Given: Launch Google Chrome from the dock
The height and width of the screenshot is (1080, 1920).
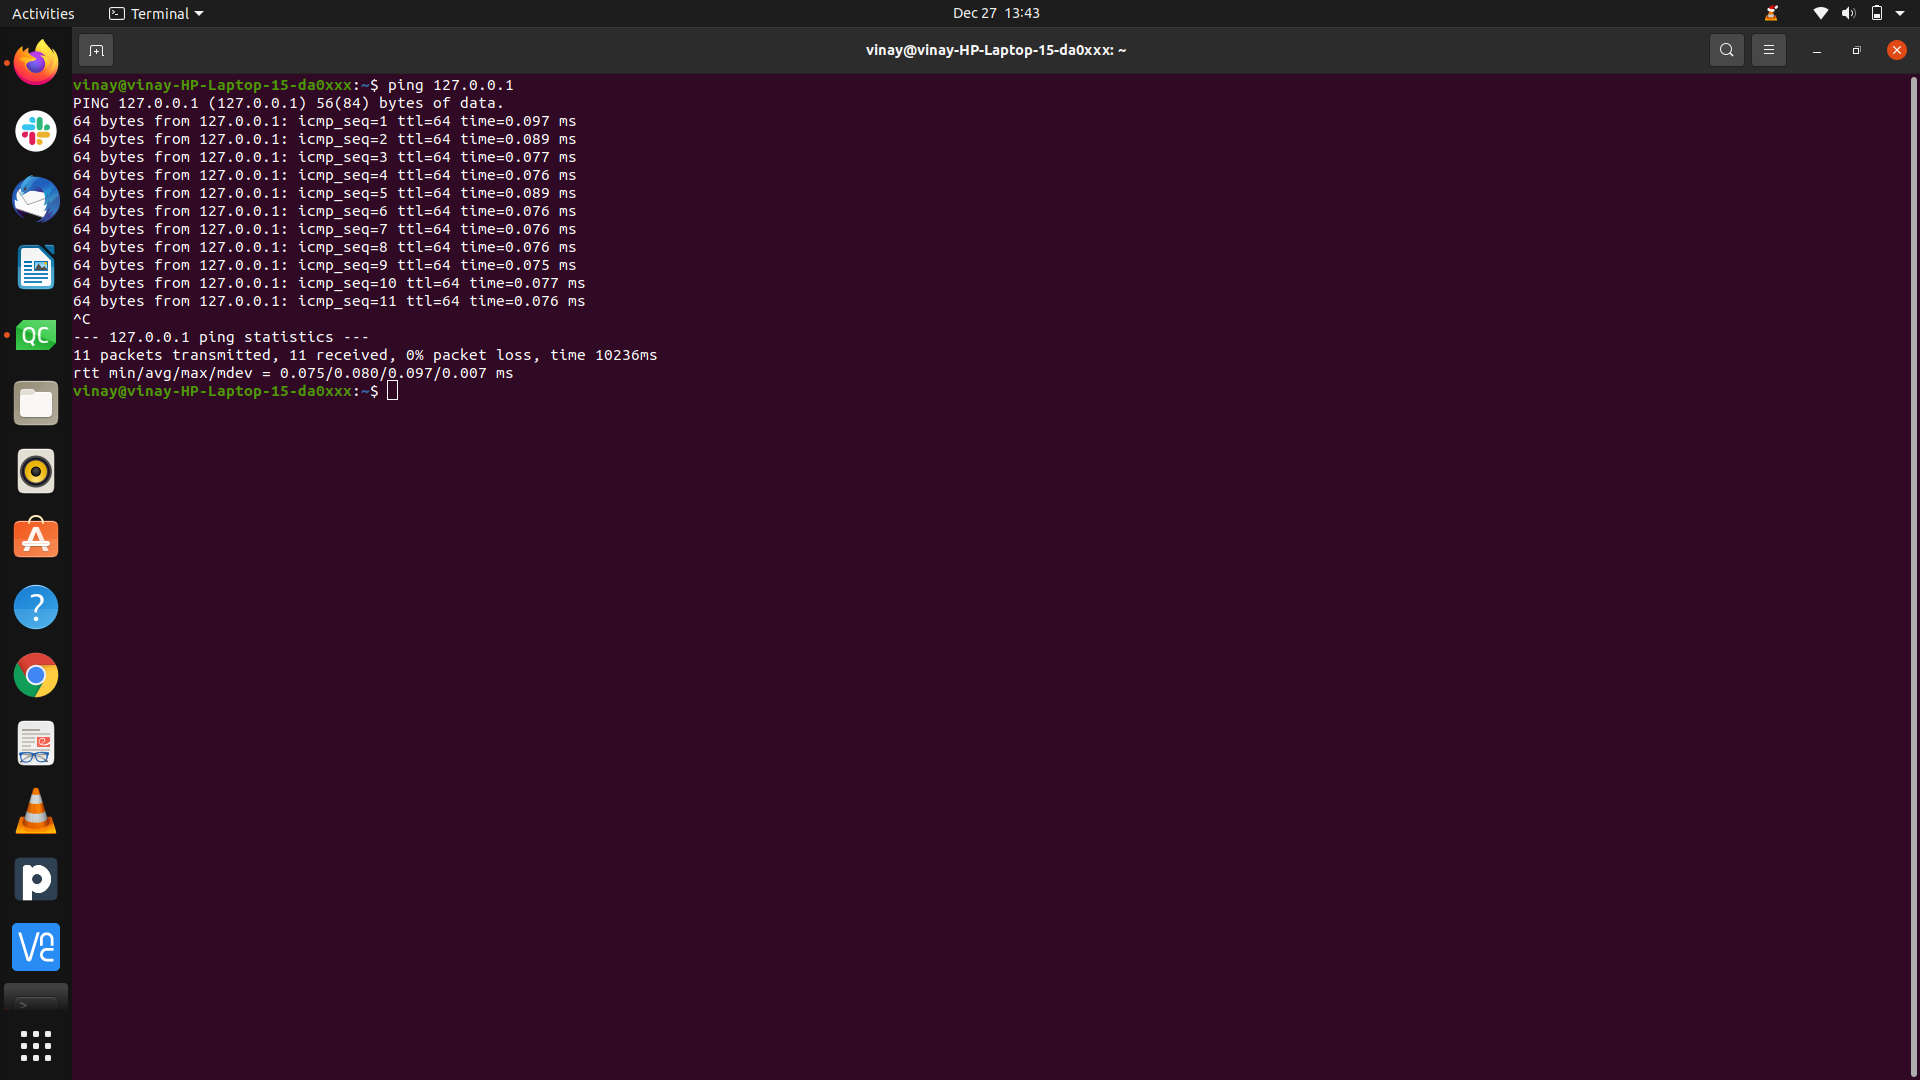Looking at the screenshot, I should 36,675.
